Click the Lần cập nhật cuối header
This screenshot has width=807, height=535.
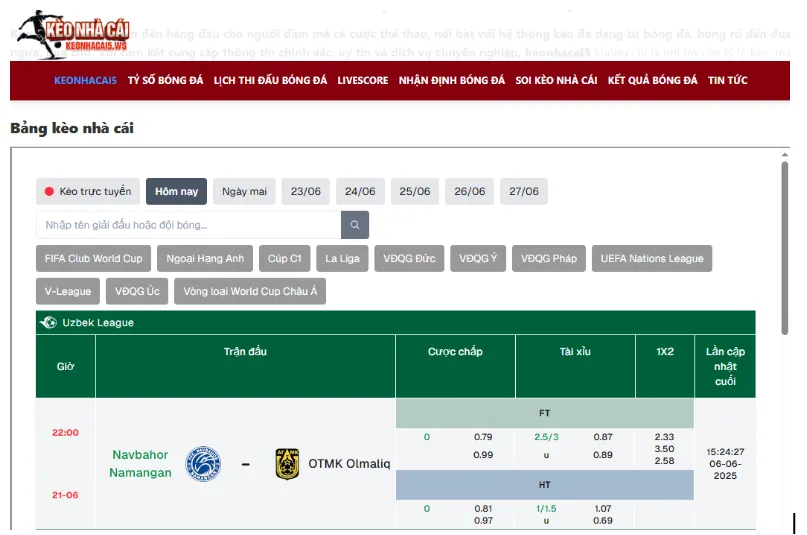[x=725, y=366]
